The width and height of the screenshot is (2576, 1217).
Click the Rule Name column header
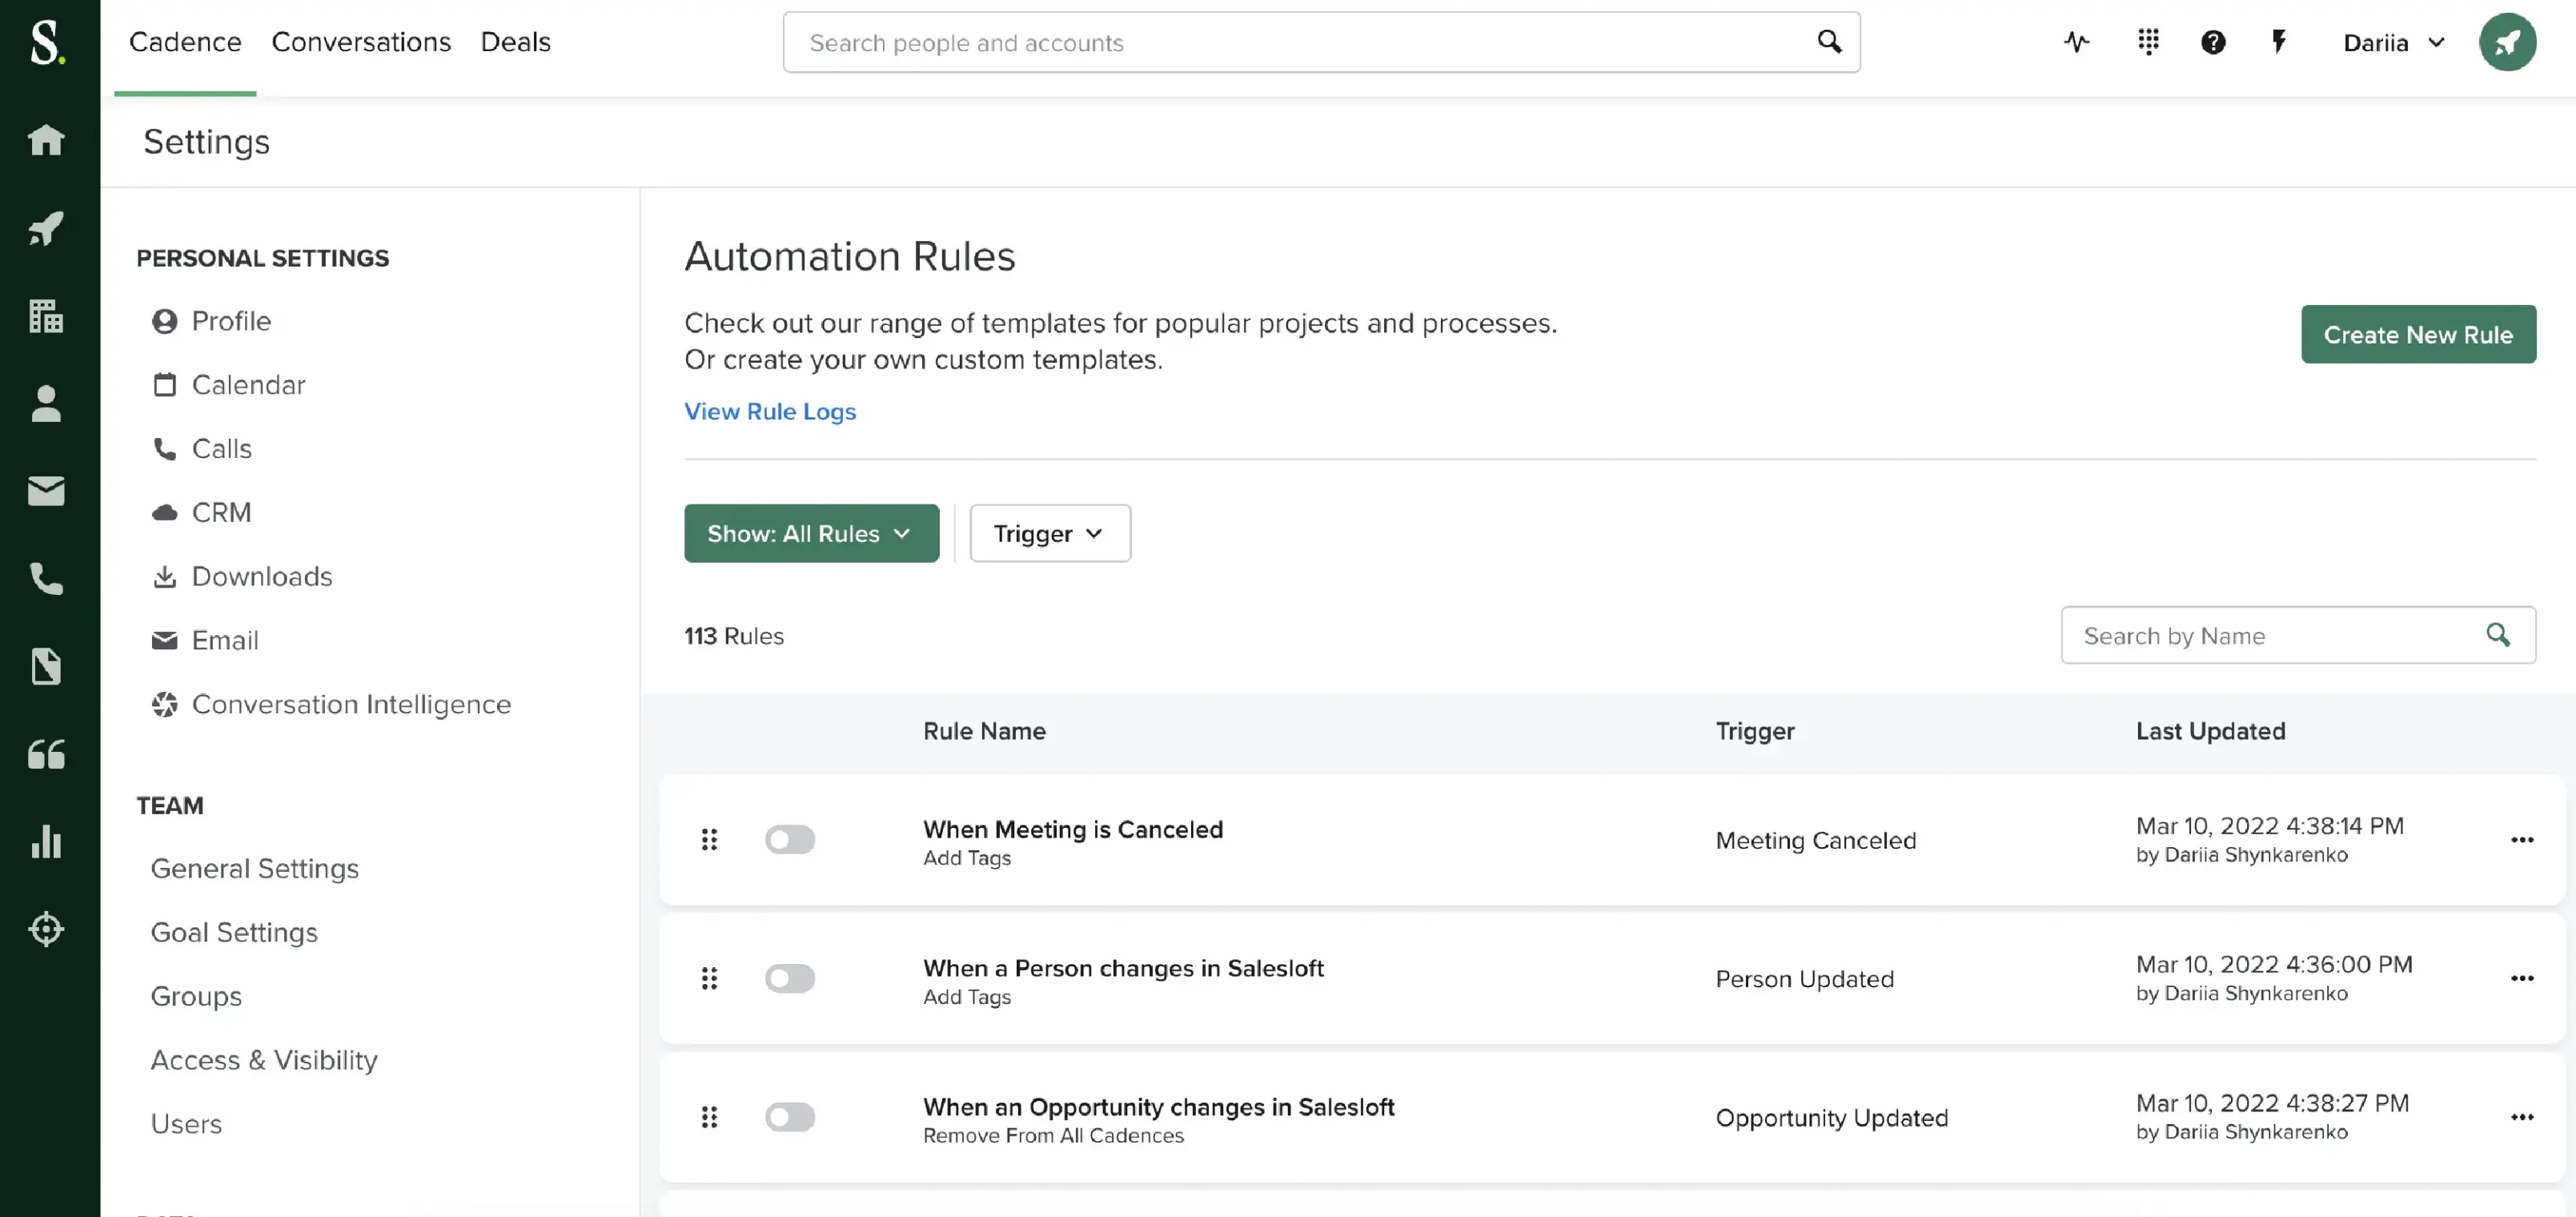point(984,732)
